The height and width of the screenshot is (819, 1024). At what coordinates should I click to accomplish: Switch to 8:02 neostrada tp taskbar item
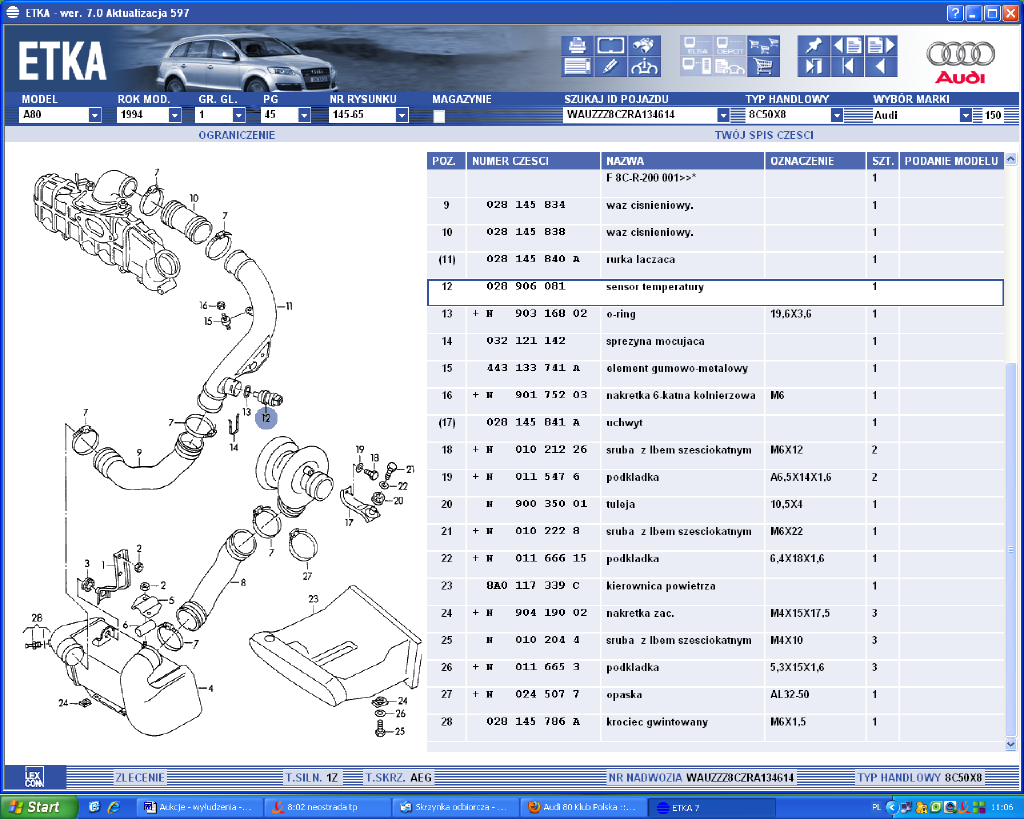326,807
